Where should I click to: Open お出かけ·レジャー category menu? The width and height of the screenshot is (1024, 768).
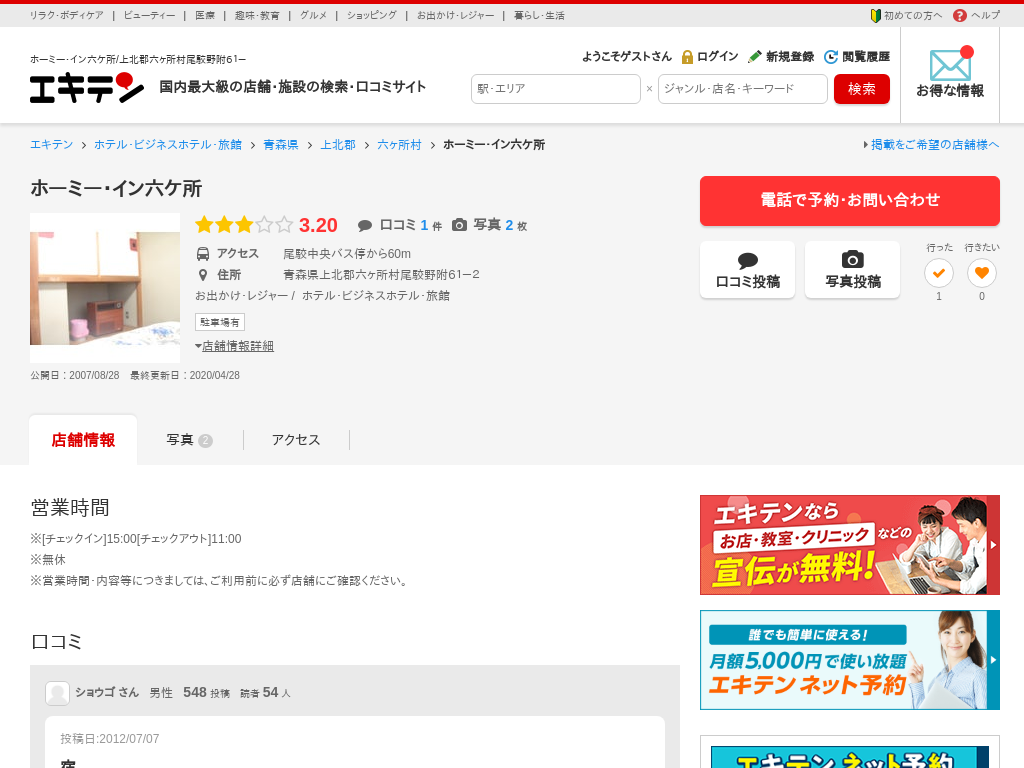pyautogui.click(x=456, y=16)
